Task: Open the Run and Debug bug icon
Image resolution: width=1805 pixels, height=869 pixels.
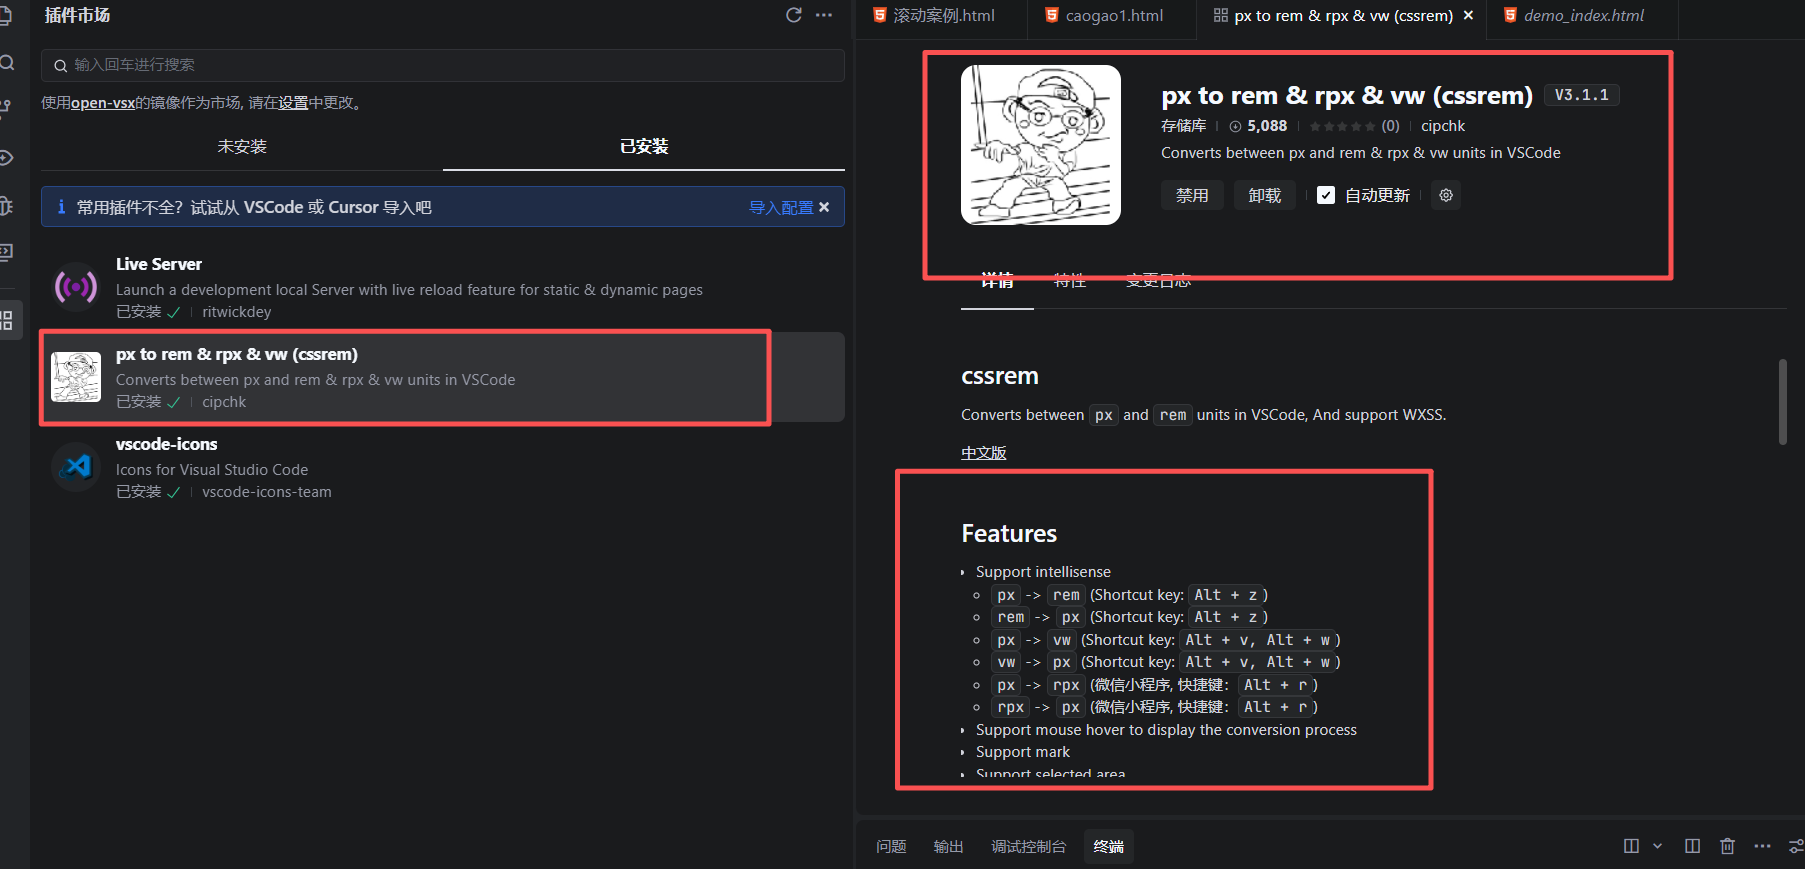Action: (x=5, y=206)
